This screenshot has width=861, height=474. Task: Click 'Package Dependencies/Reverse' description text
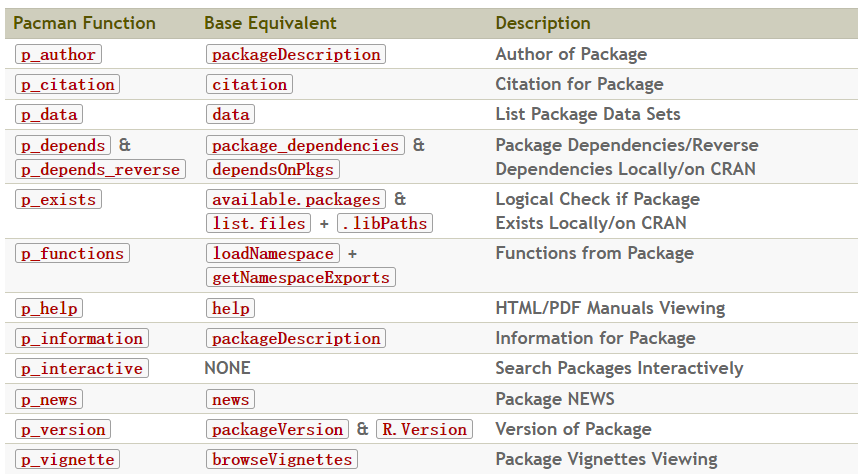pyautogui.click(x=627, y=145)
